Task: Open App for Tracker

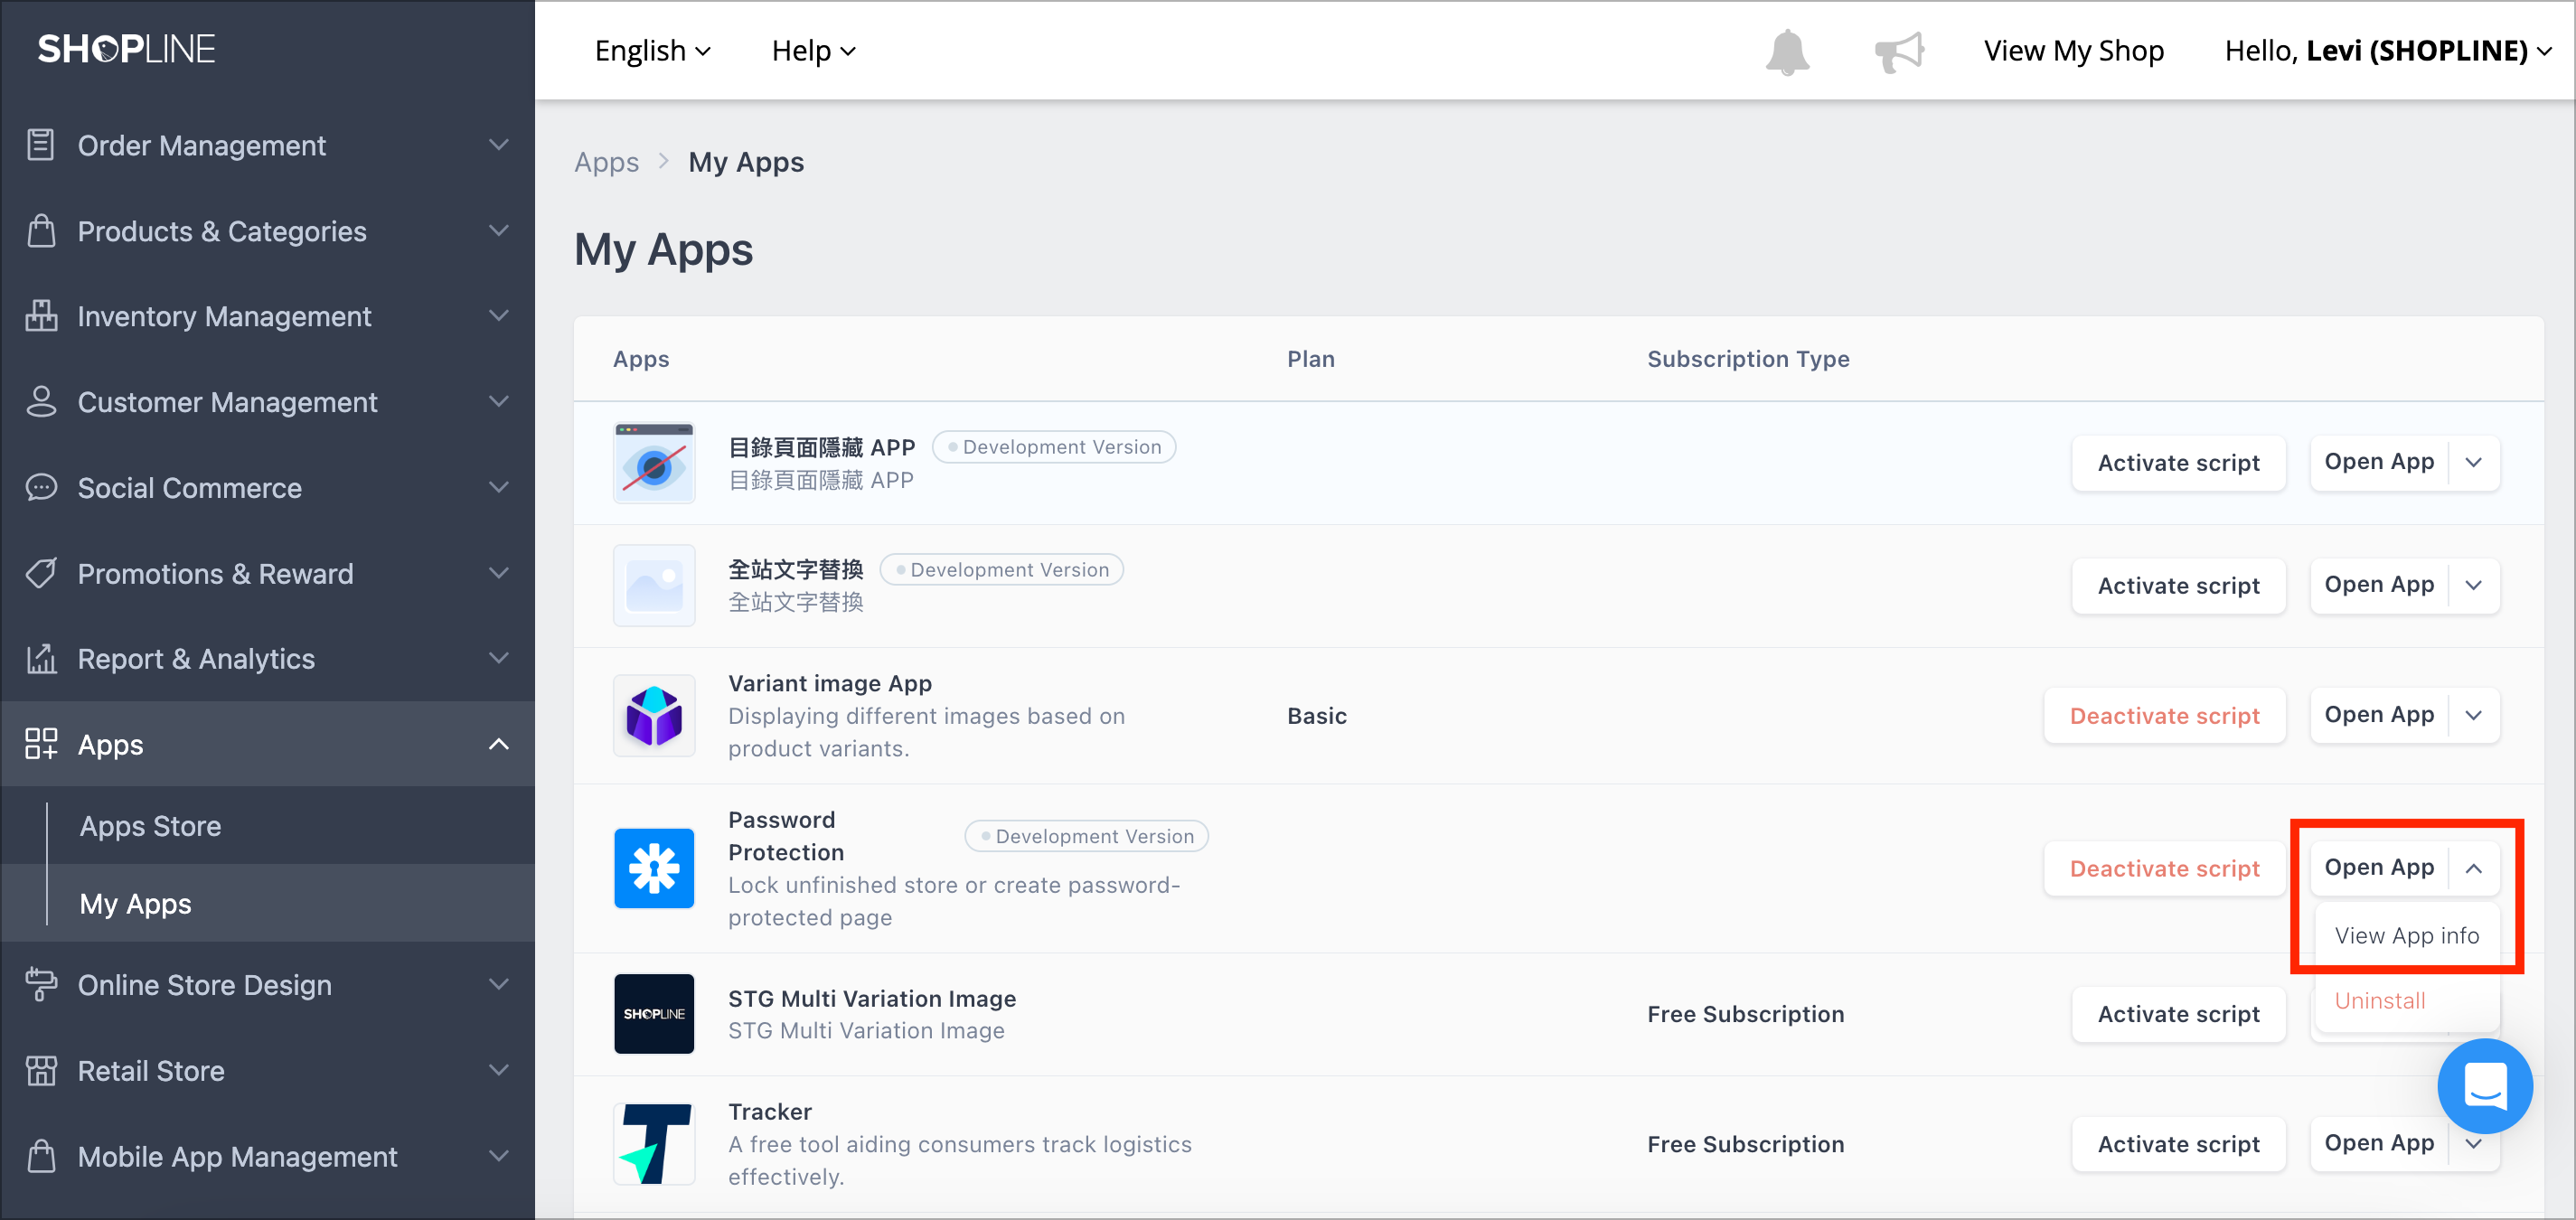Action: 2379,1143
